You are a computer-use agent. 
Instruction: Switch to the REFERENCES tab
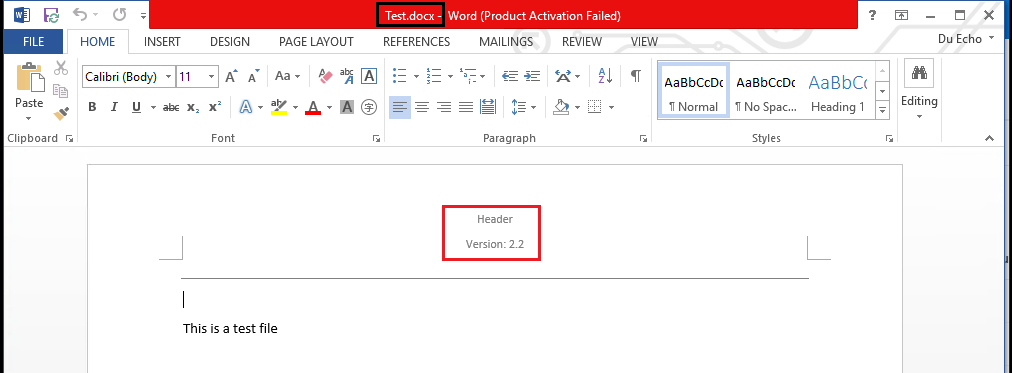click(x=416, y=42)
